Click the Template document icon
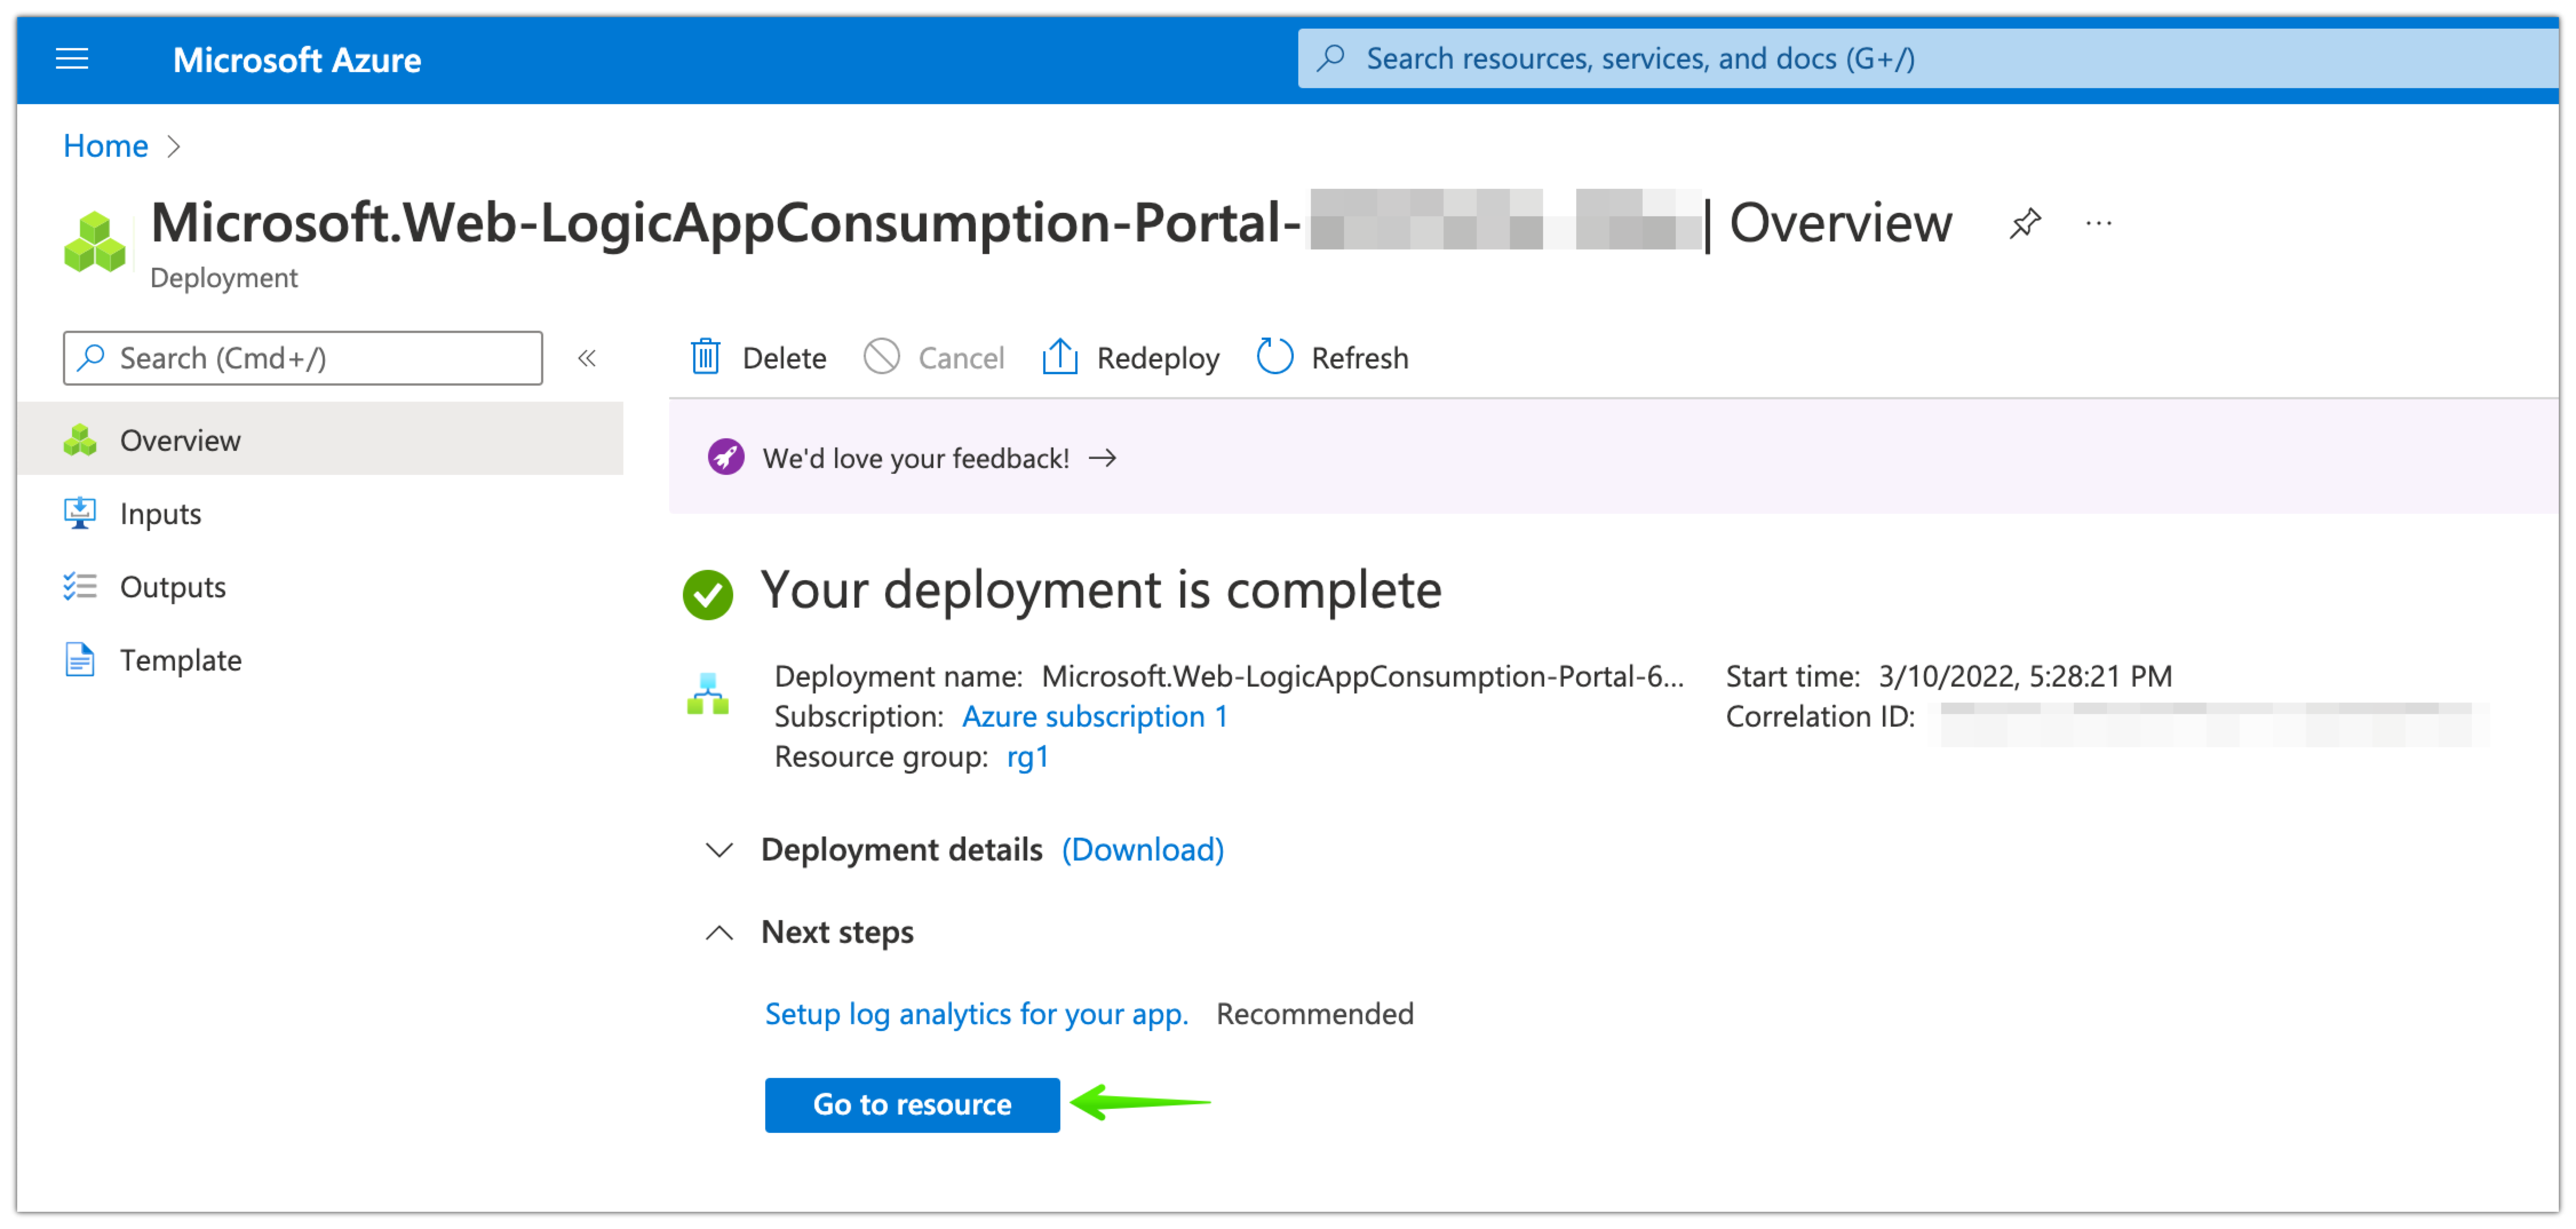The height and width of the screenshot is (1229, 2576). (x=80, y=660)
